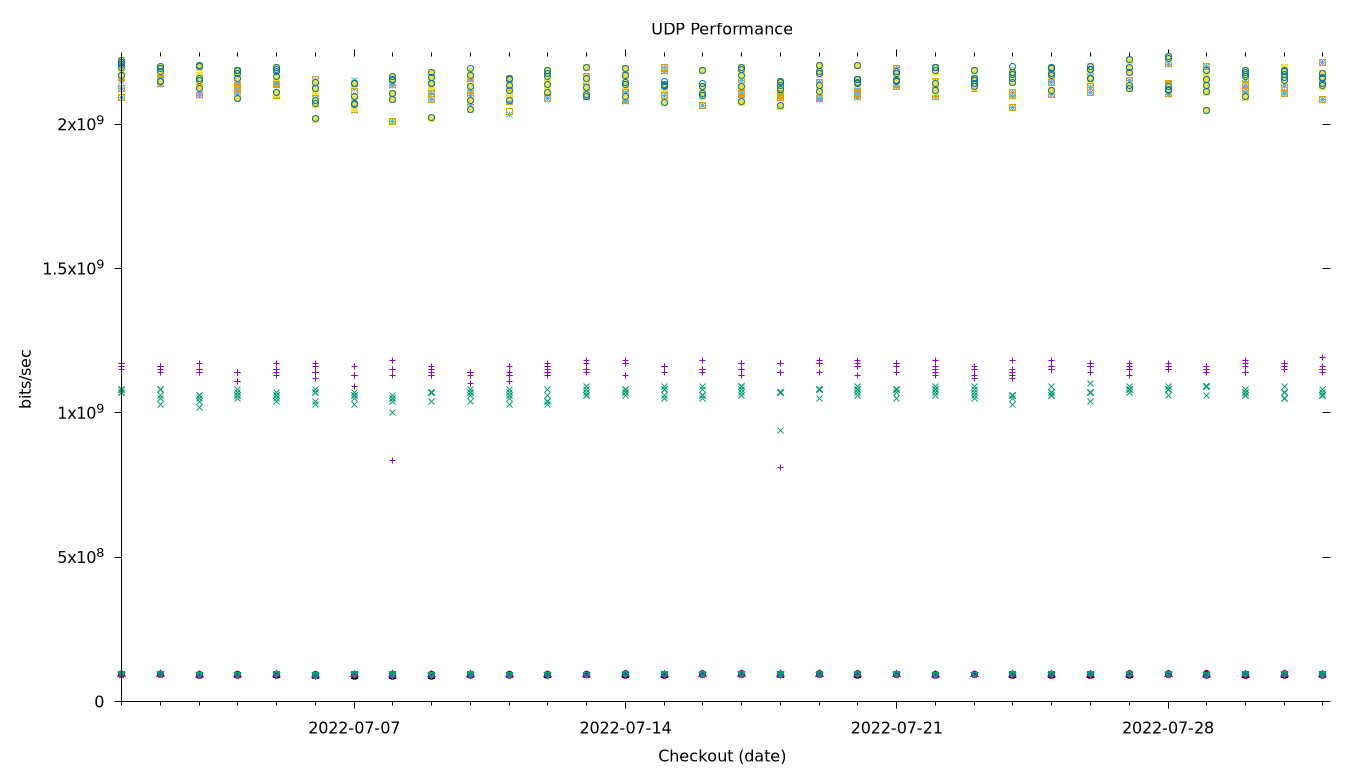Click the 0 y-axis tick label
The image size is (1360, 768).
(99, 701)
